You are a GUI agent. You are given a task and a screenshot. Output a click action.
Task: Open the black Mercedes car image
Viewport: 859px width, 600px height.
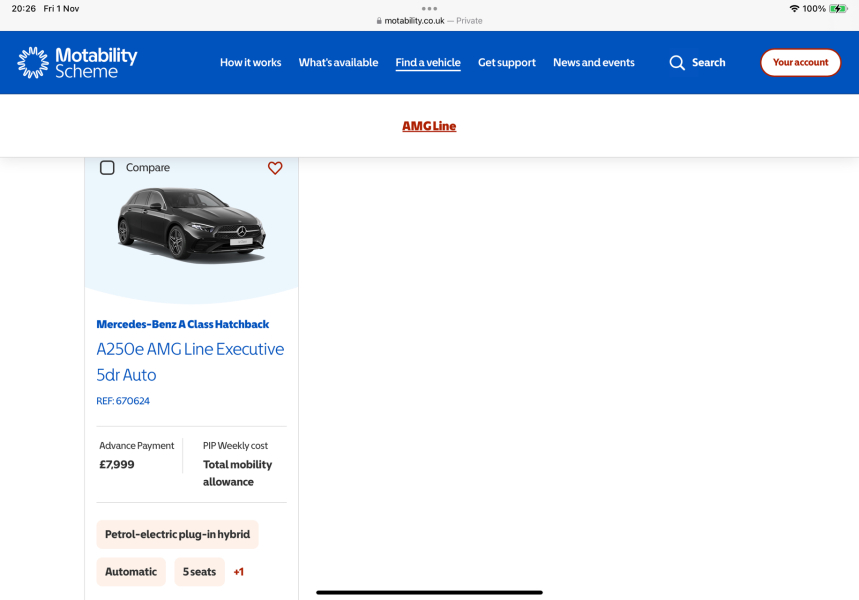click(x=191, y=225)
